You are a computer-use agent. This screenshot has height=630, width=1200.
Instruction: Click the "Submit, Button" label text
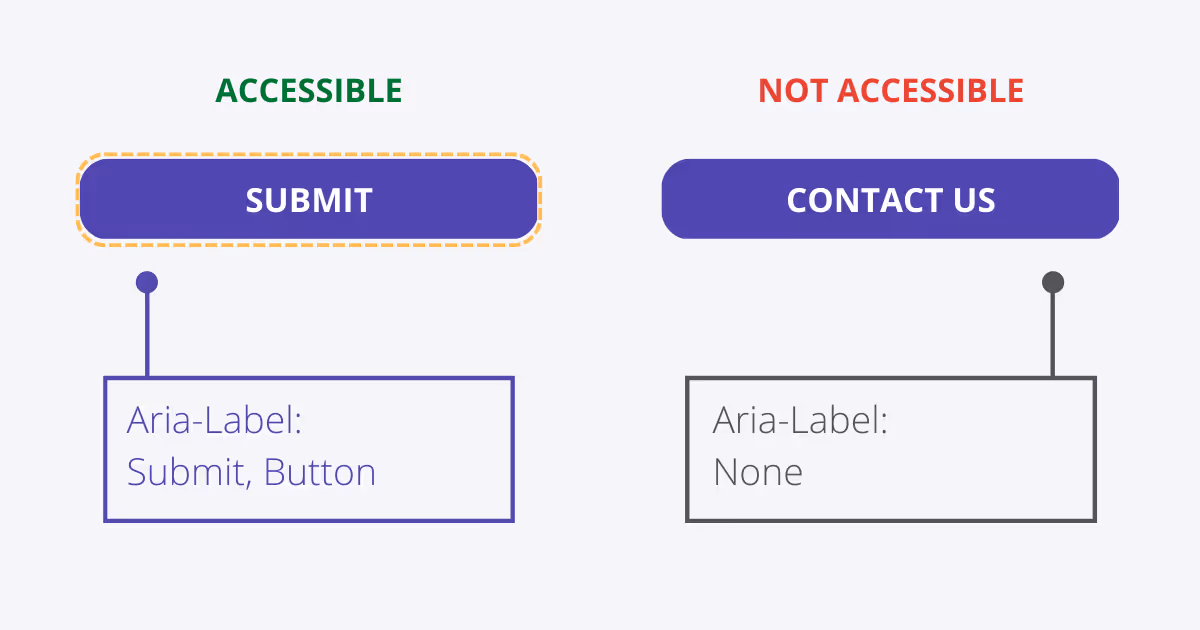[x=251, y=472]
